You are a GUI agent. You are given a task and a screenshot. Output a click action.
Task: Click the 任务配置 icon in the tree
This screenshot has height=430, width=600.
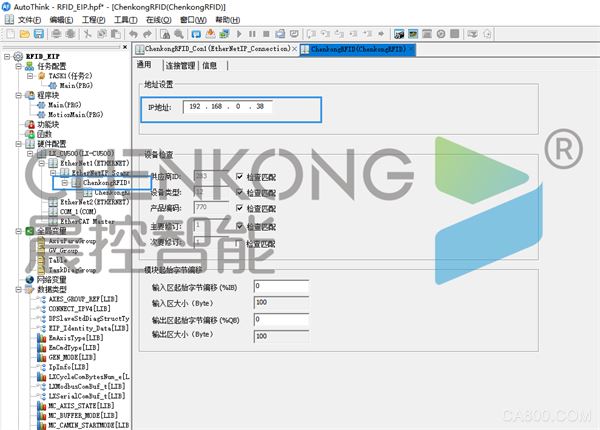[30, 66]
